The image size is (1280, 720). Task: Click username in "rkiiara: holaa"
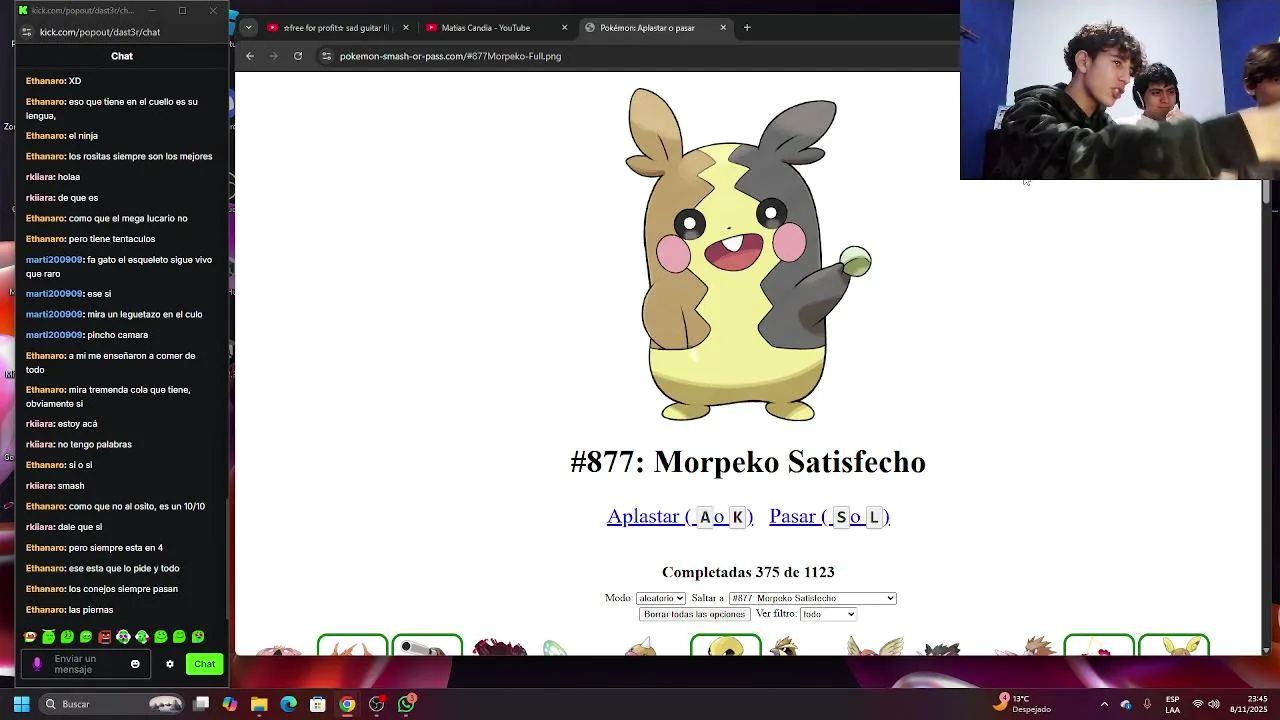click(40, 177)
